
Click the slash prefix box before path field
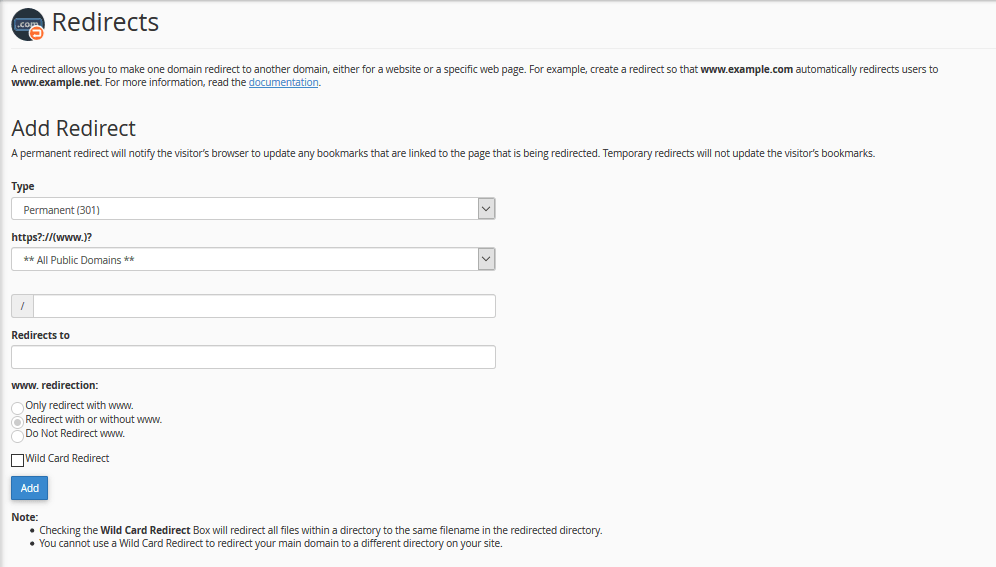click(22, 306)
